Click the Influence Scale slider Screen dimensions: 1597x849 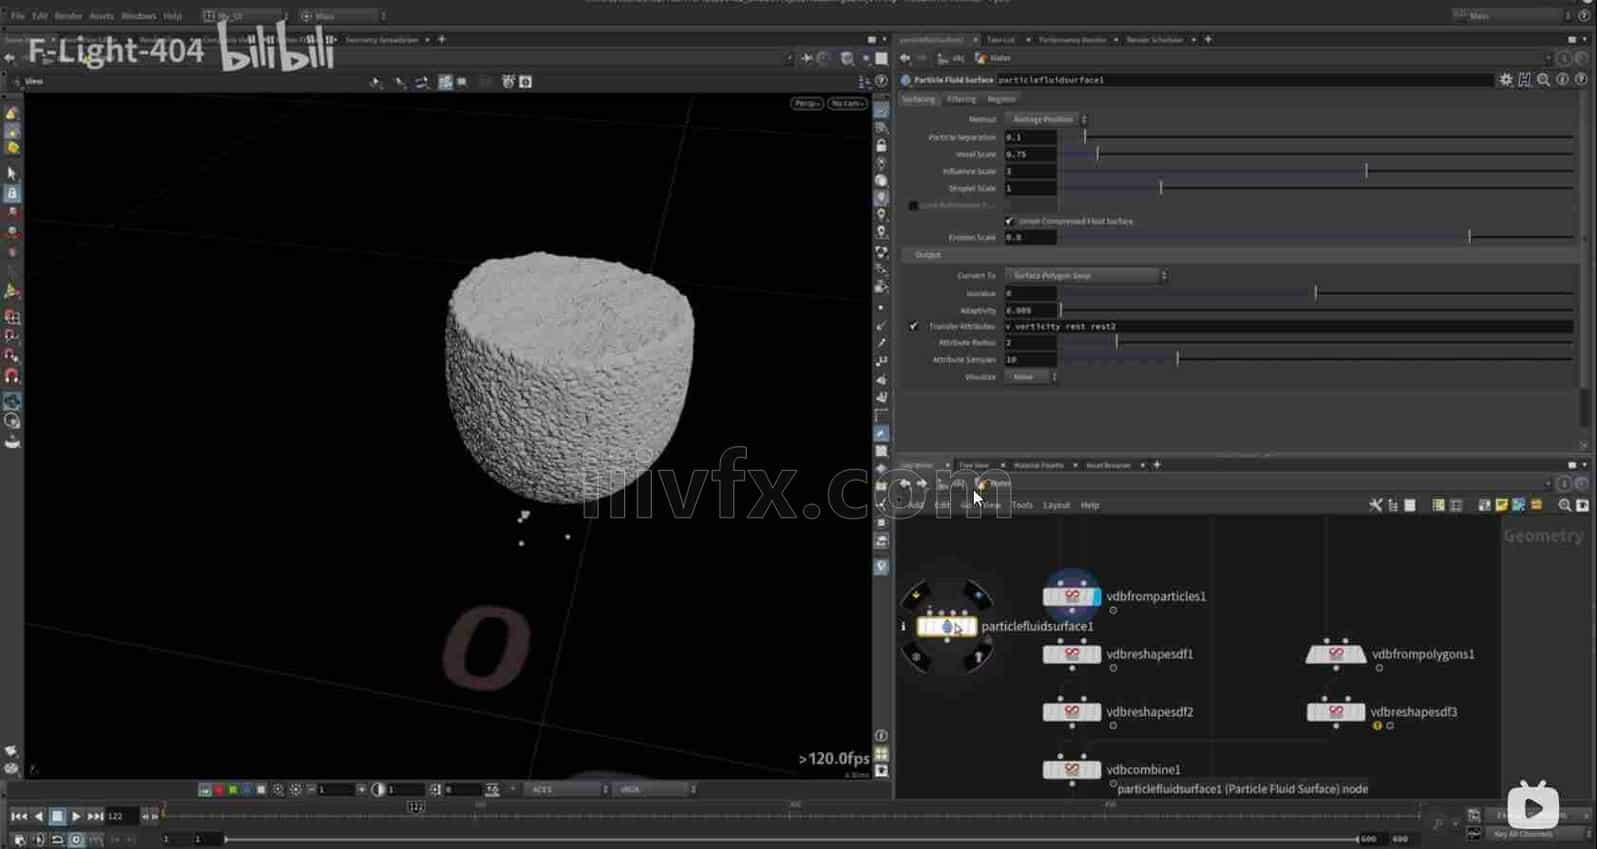(1316, 172)
